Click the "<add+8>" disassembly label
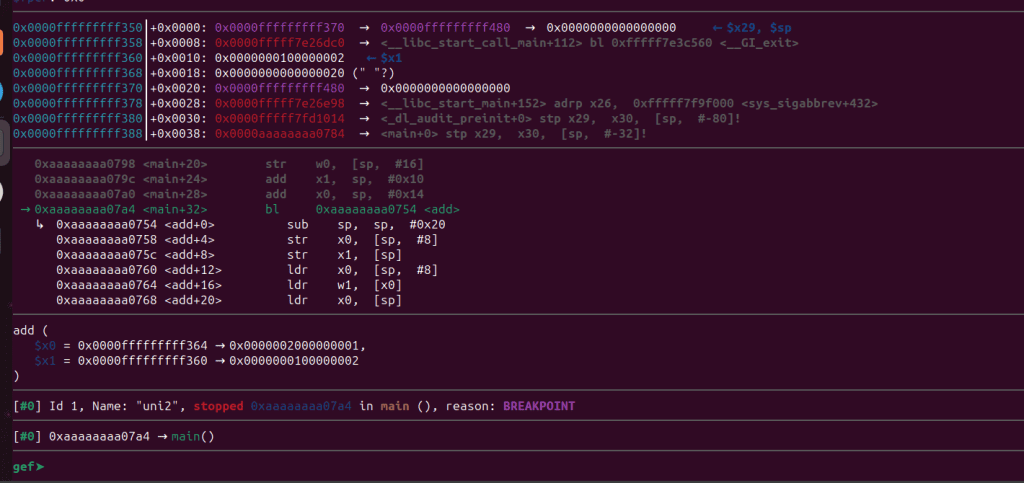Image resolution: width=1024 pixels, height=483 pixels. click(x=189, y=255)
